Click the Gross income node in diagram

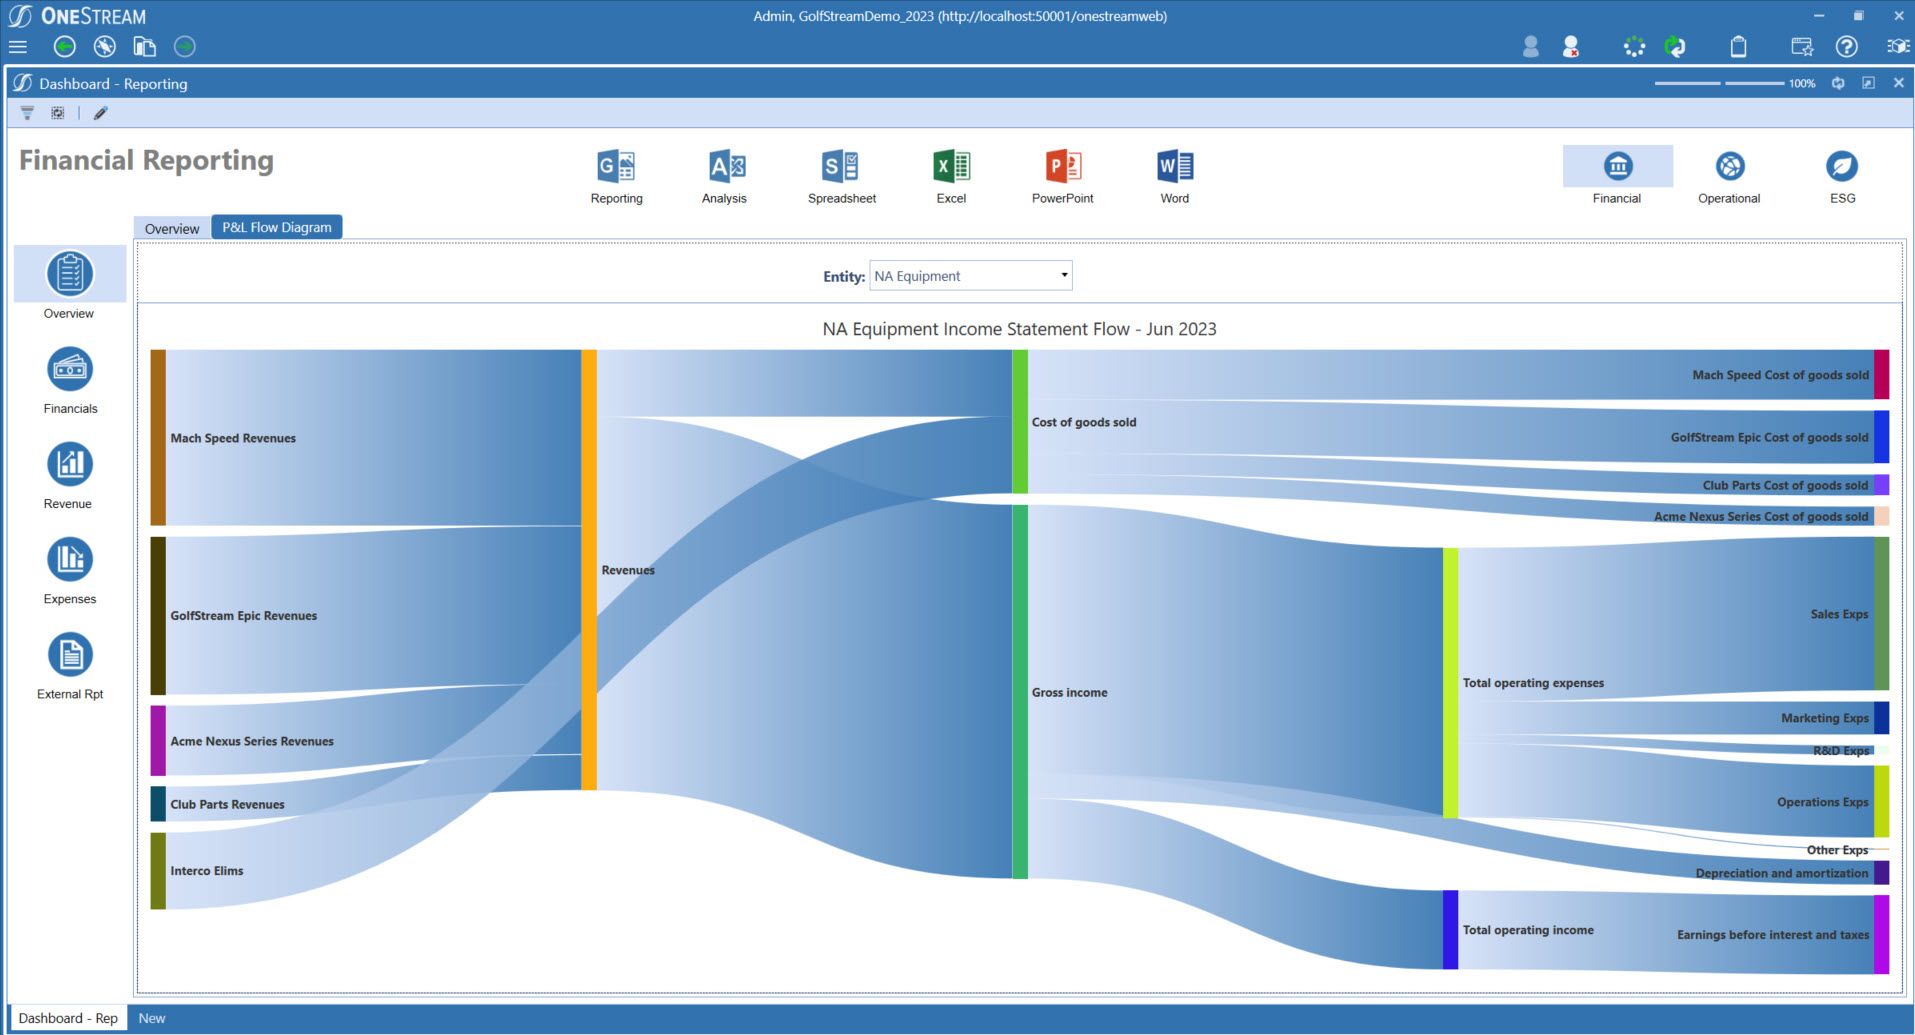pos(1020,692)
